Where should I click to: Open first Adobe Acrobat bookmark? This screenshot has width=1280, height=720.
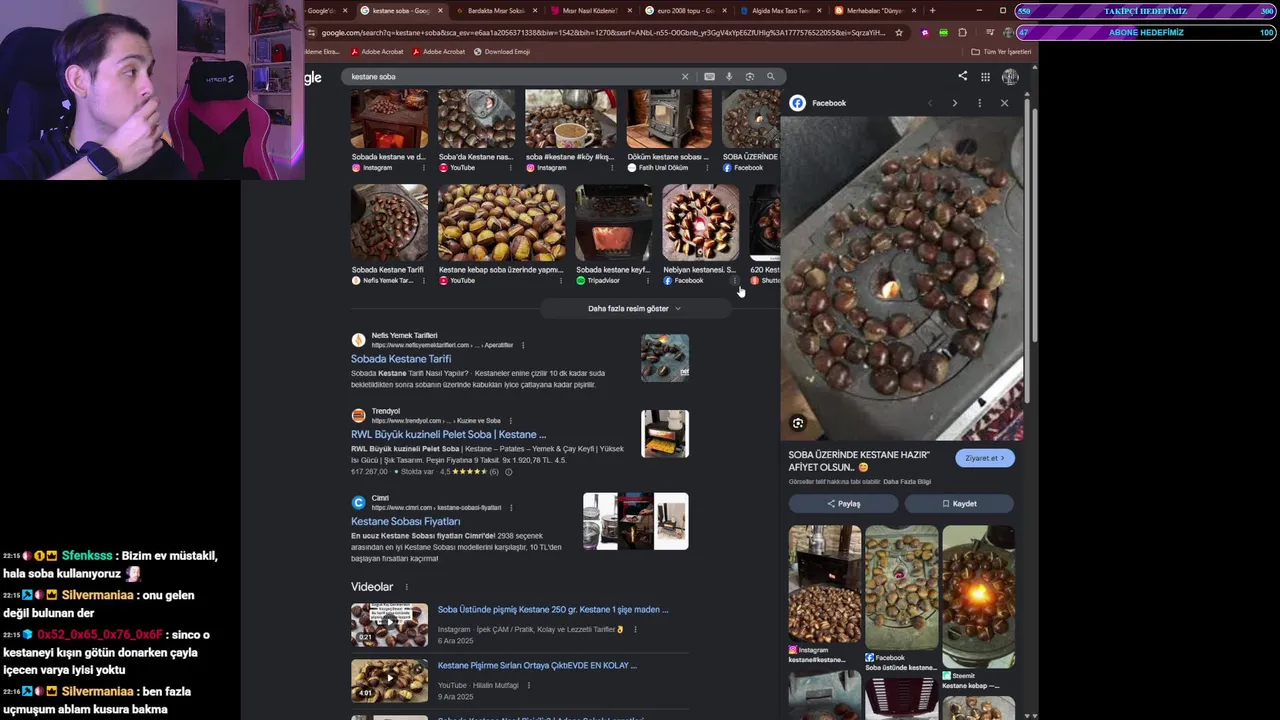(x=376, y=52)
